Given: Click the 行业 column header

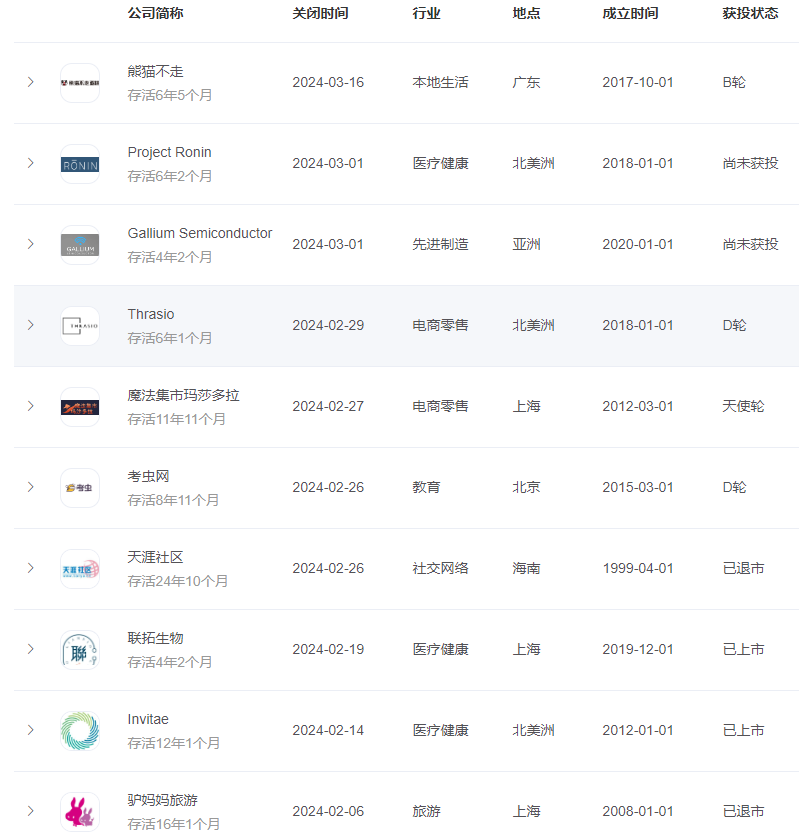Looking at the screenshot, I should (x=426, y=13).
